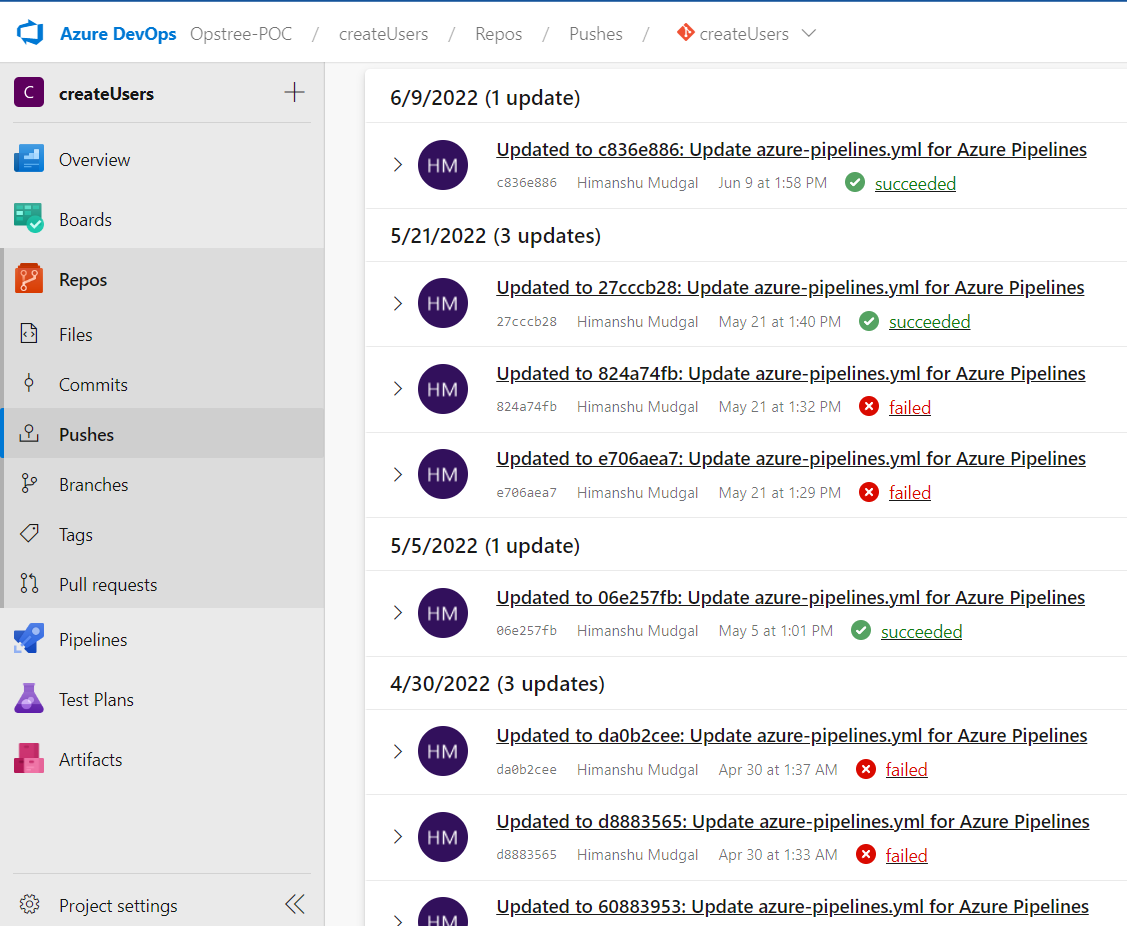Click success status icon for 27cccb28
1127x926 pixels.
coord(868,321)
